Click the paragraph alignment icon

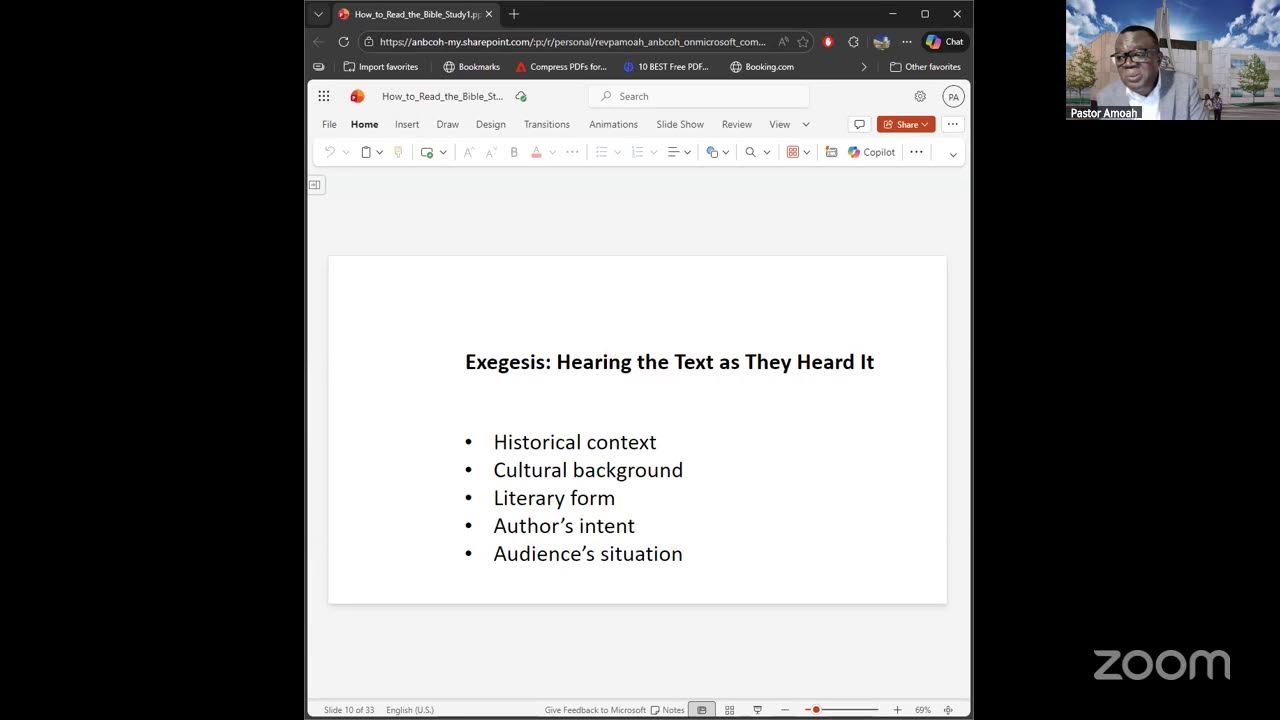(673, 152)
